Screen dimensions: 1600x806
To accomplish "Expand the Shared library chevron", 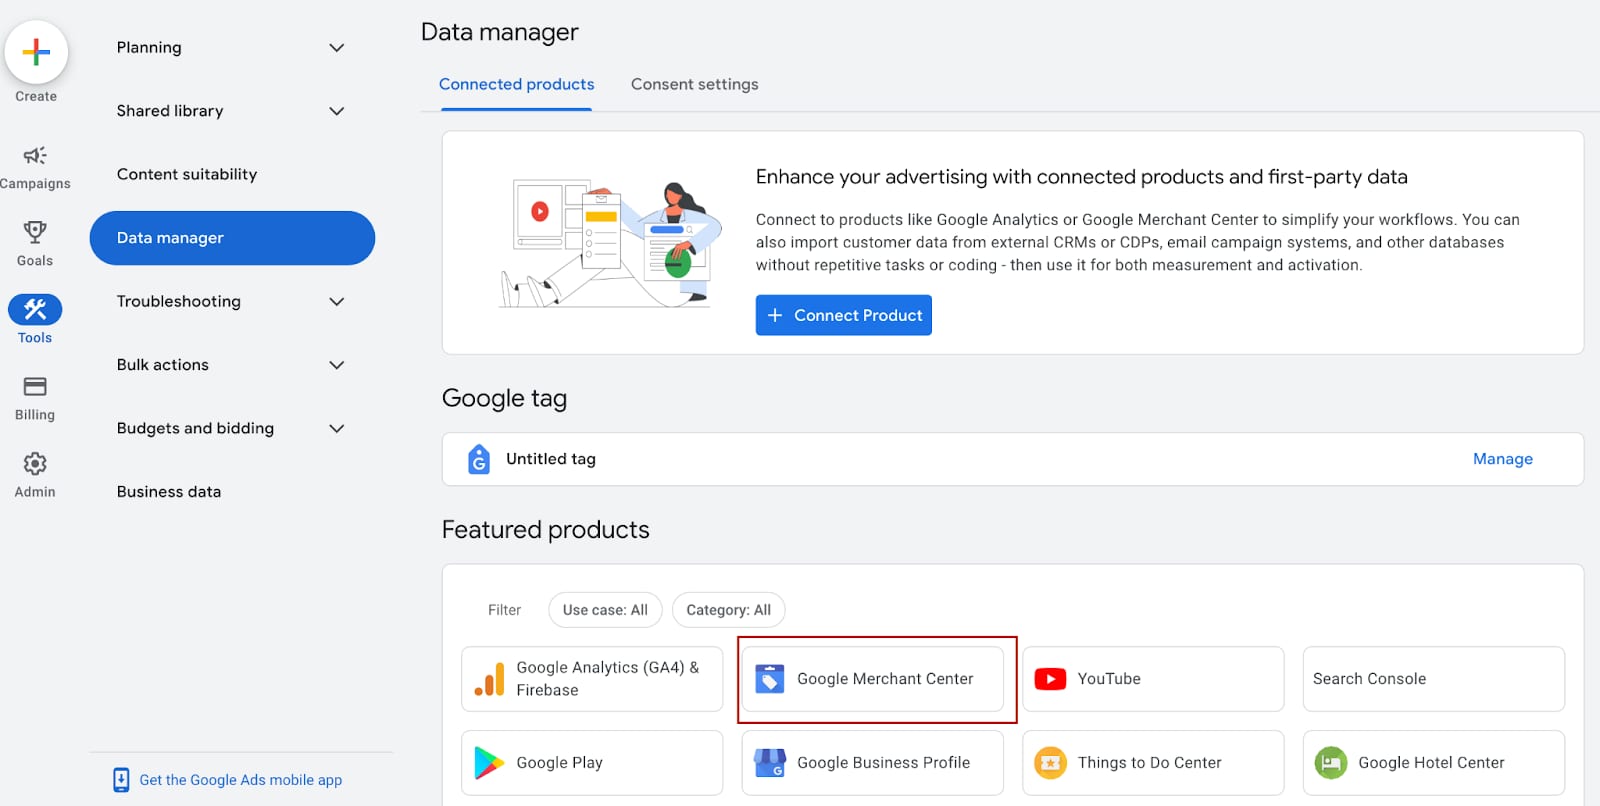I will pos(337,111).
